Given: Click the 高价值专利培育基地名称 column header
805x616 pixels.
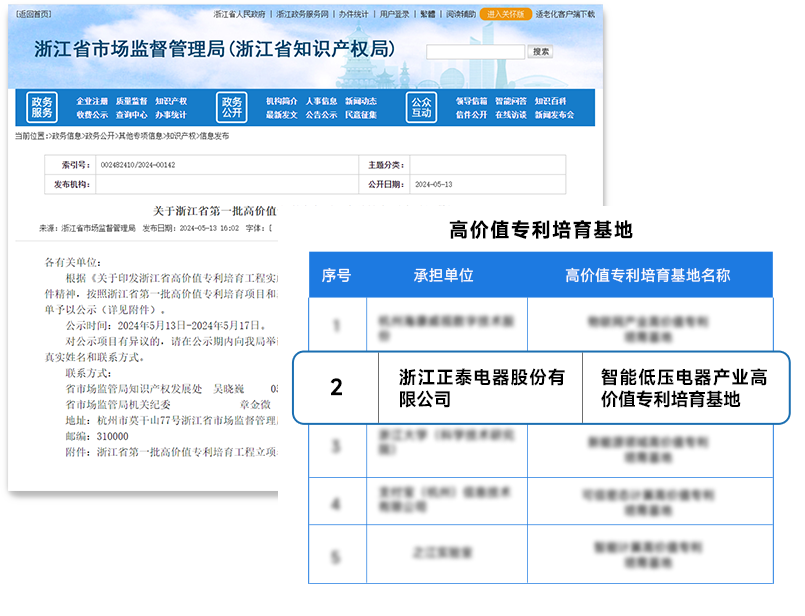Looking at the screenshot, I should coord(647,276).
